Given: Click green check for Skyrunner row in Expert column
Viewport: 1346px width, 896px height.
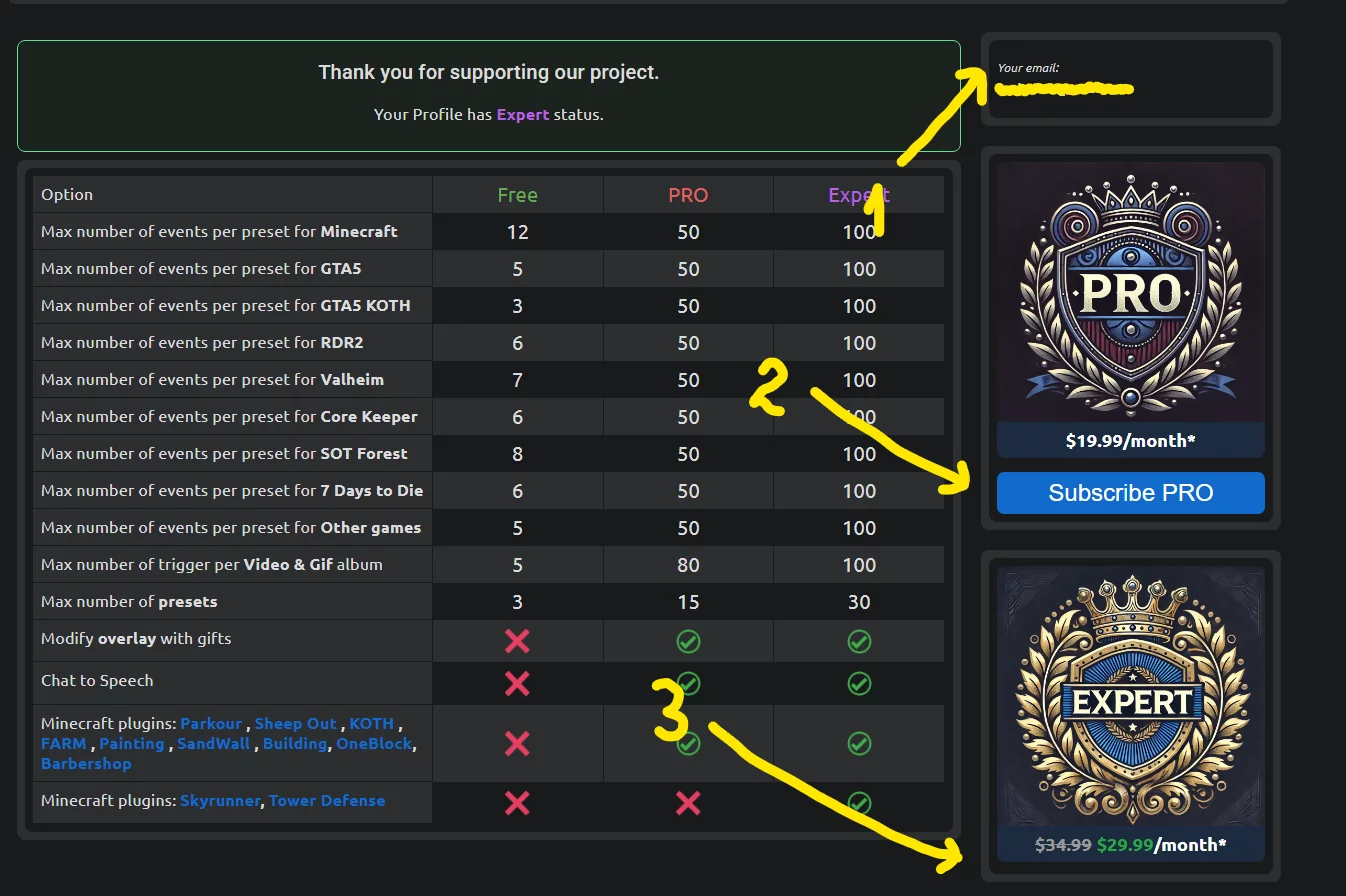Looking at the screenshot, I should [859, 802].
